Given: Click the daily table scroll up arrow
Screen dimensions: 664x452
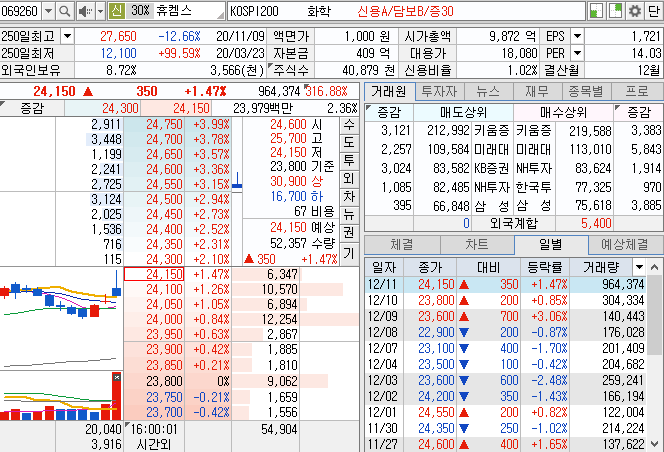Looking at the screenshot, I should coord(655,267).
